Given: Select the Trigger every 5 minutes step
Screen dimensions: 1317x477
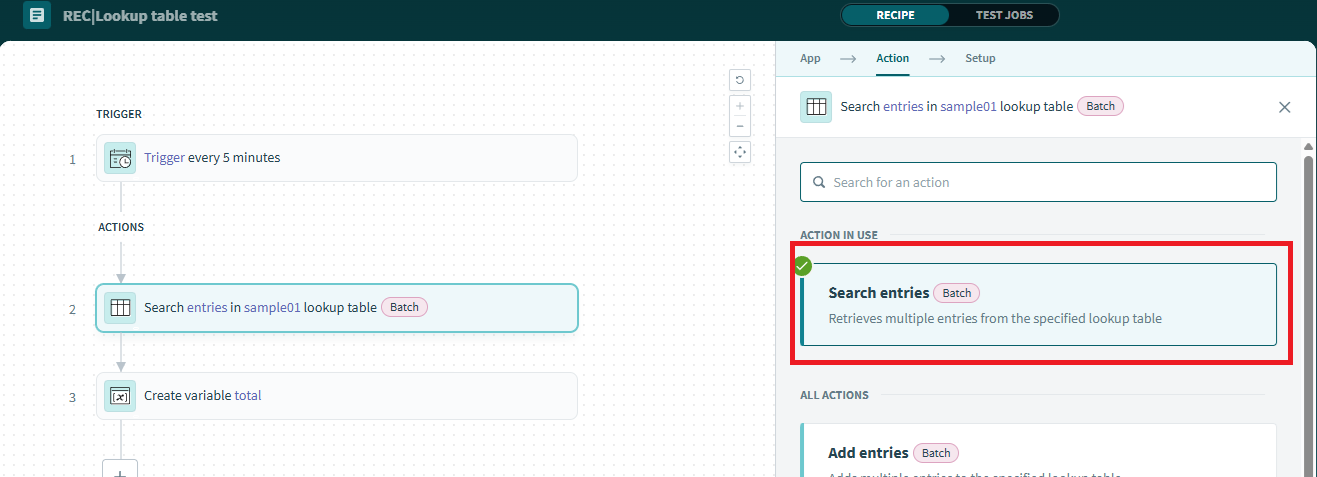Looking at the screenshot, I should 337,158.
